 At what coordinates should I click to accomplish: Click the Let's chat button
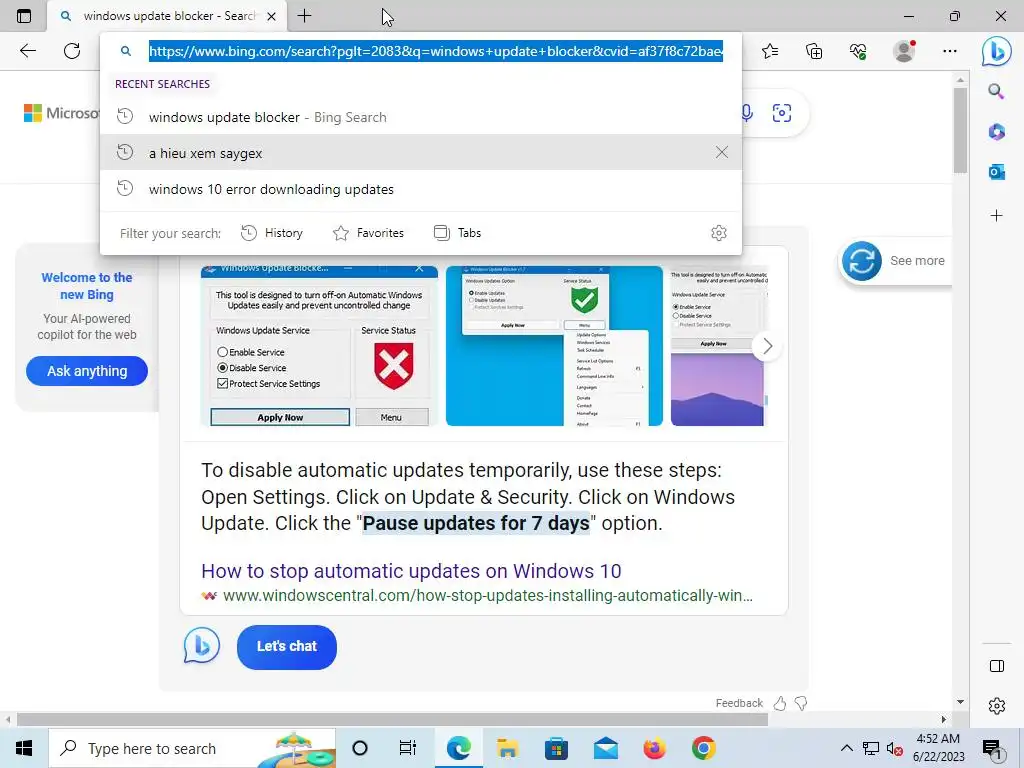(x=287, y=647)
